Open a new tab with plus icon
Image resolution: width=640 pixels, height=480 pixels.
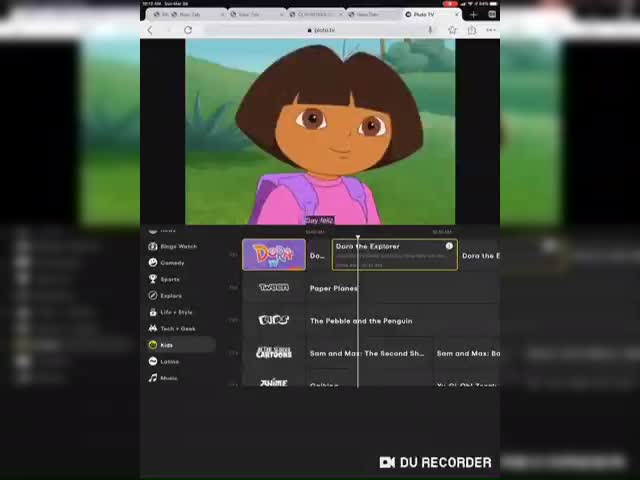[x=473, y=15]
